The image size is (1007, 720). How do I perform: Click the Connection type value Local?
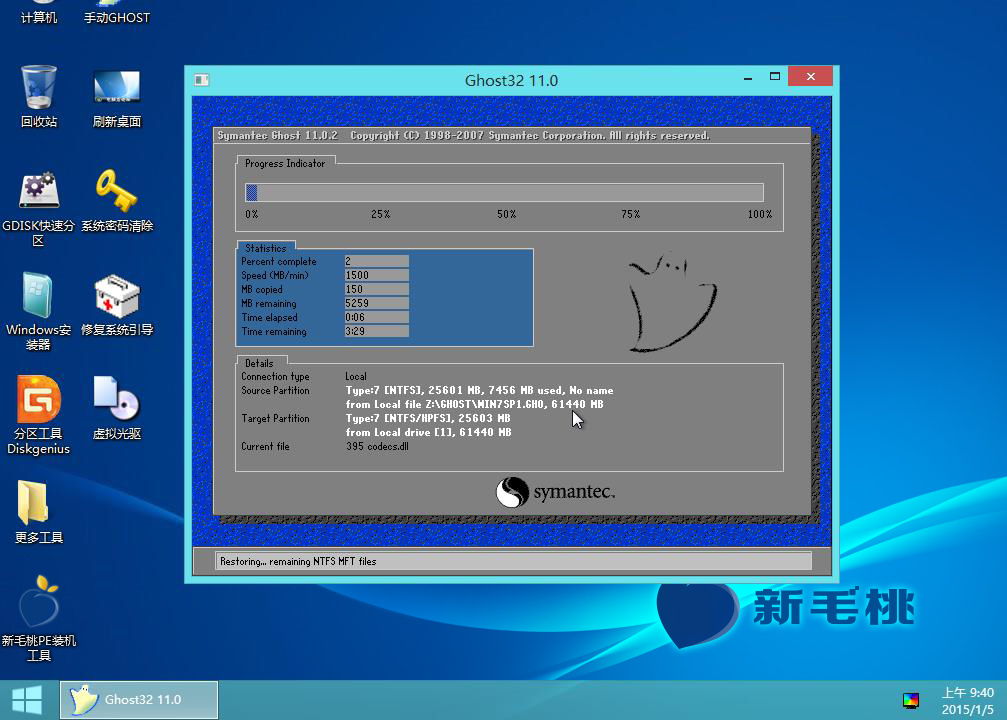tap(356, 376)
